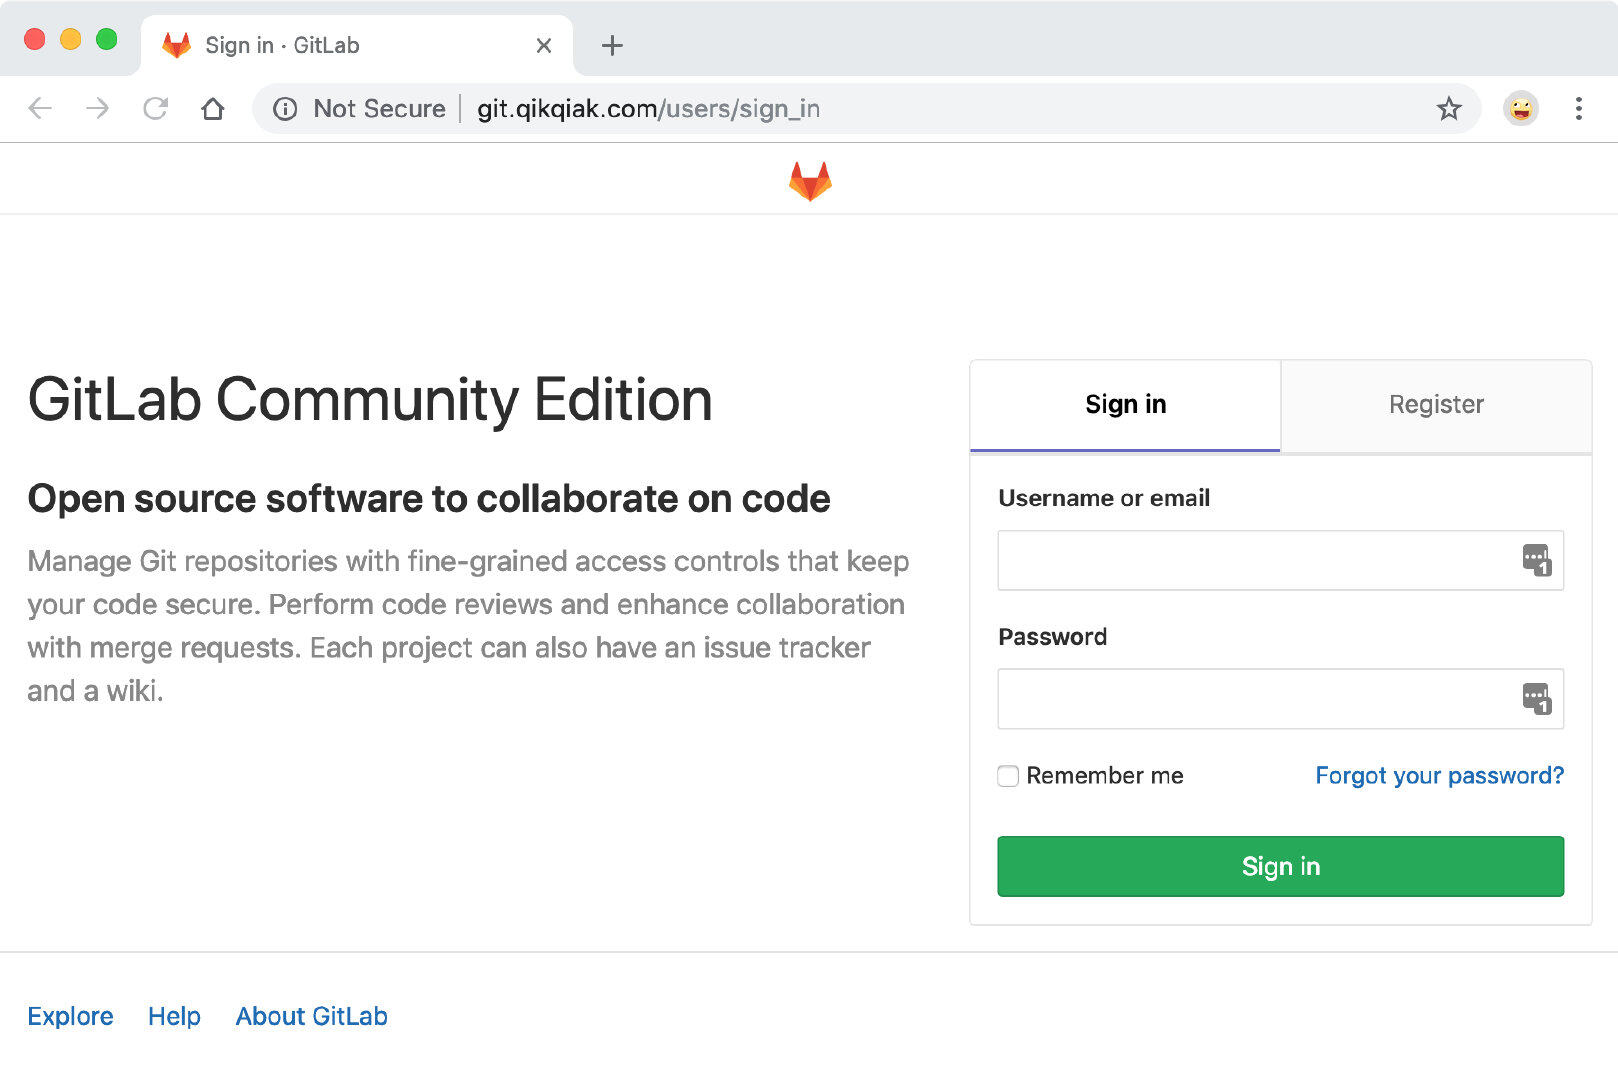Click the browser forward arrow
The height and width of the screenshot is (1080, 1618).
coord(97,108)
